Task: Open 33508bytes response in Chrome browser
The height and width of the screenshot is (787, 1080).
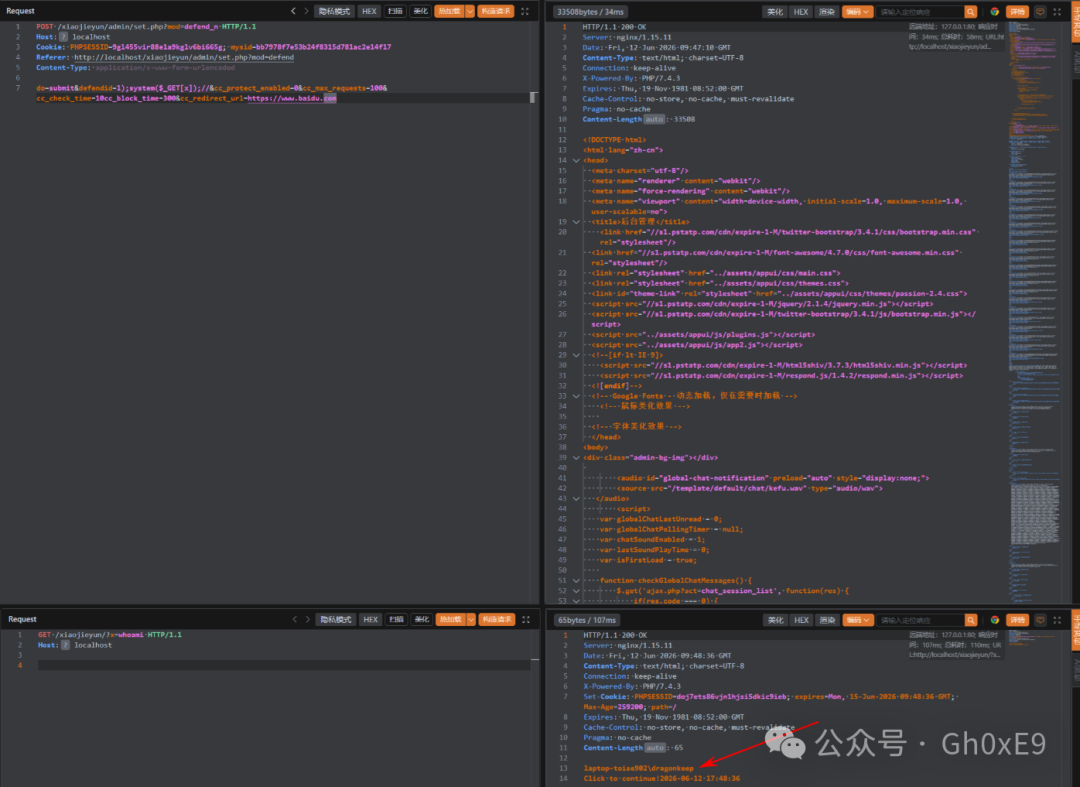Action: (995, 12)
